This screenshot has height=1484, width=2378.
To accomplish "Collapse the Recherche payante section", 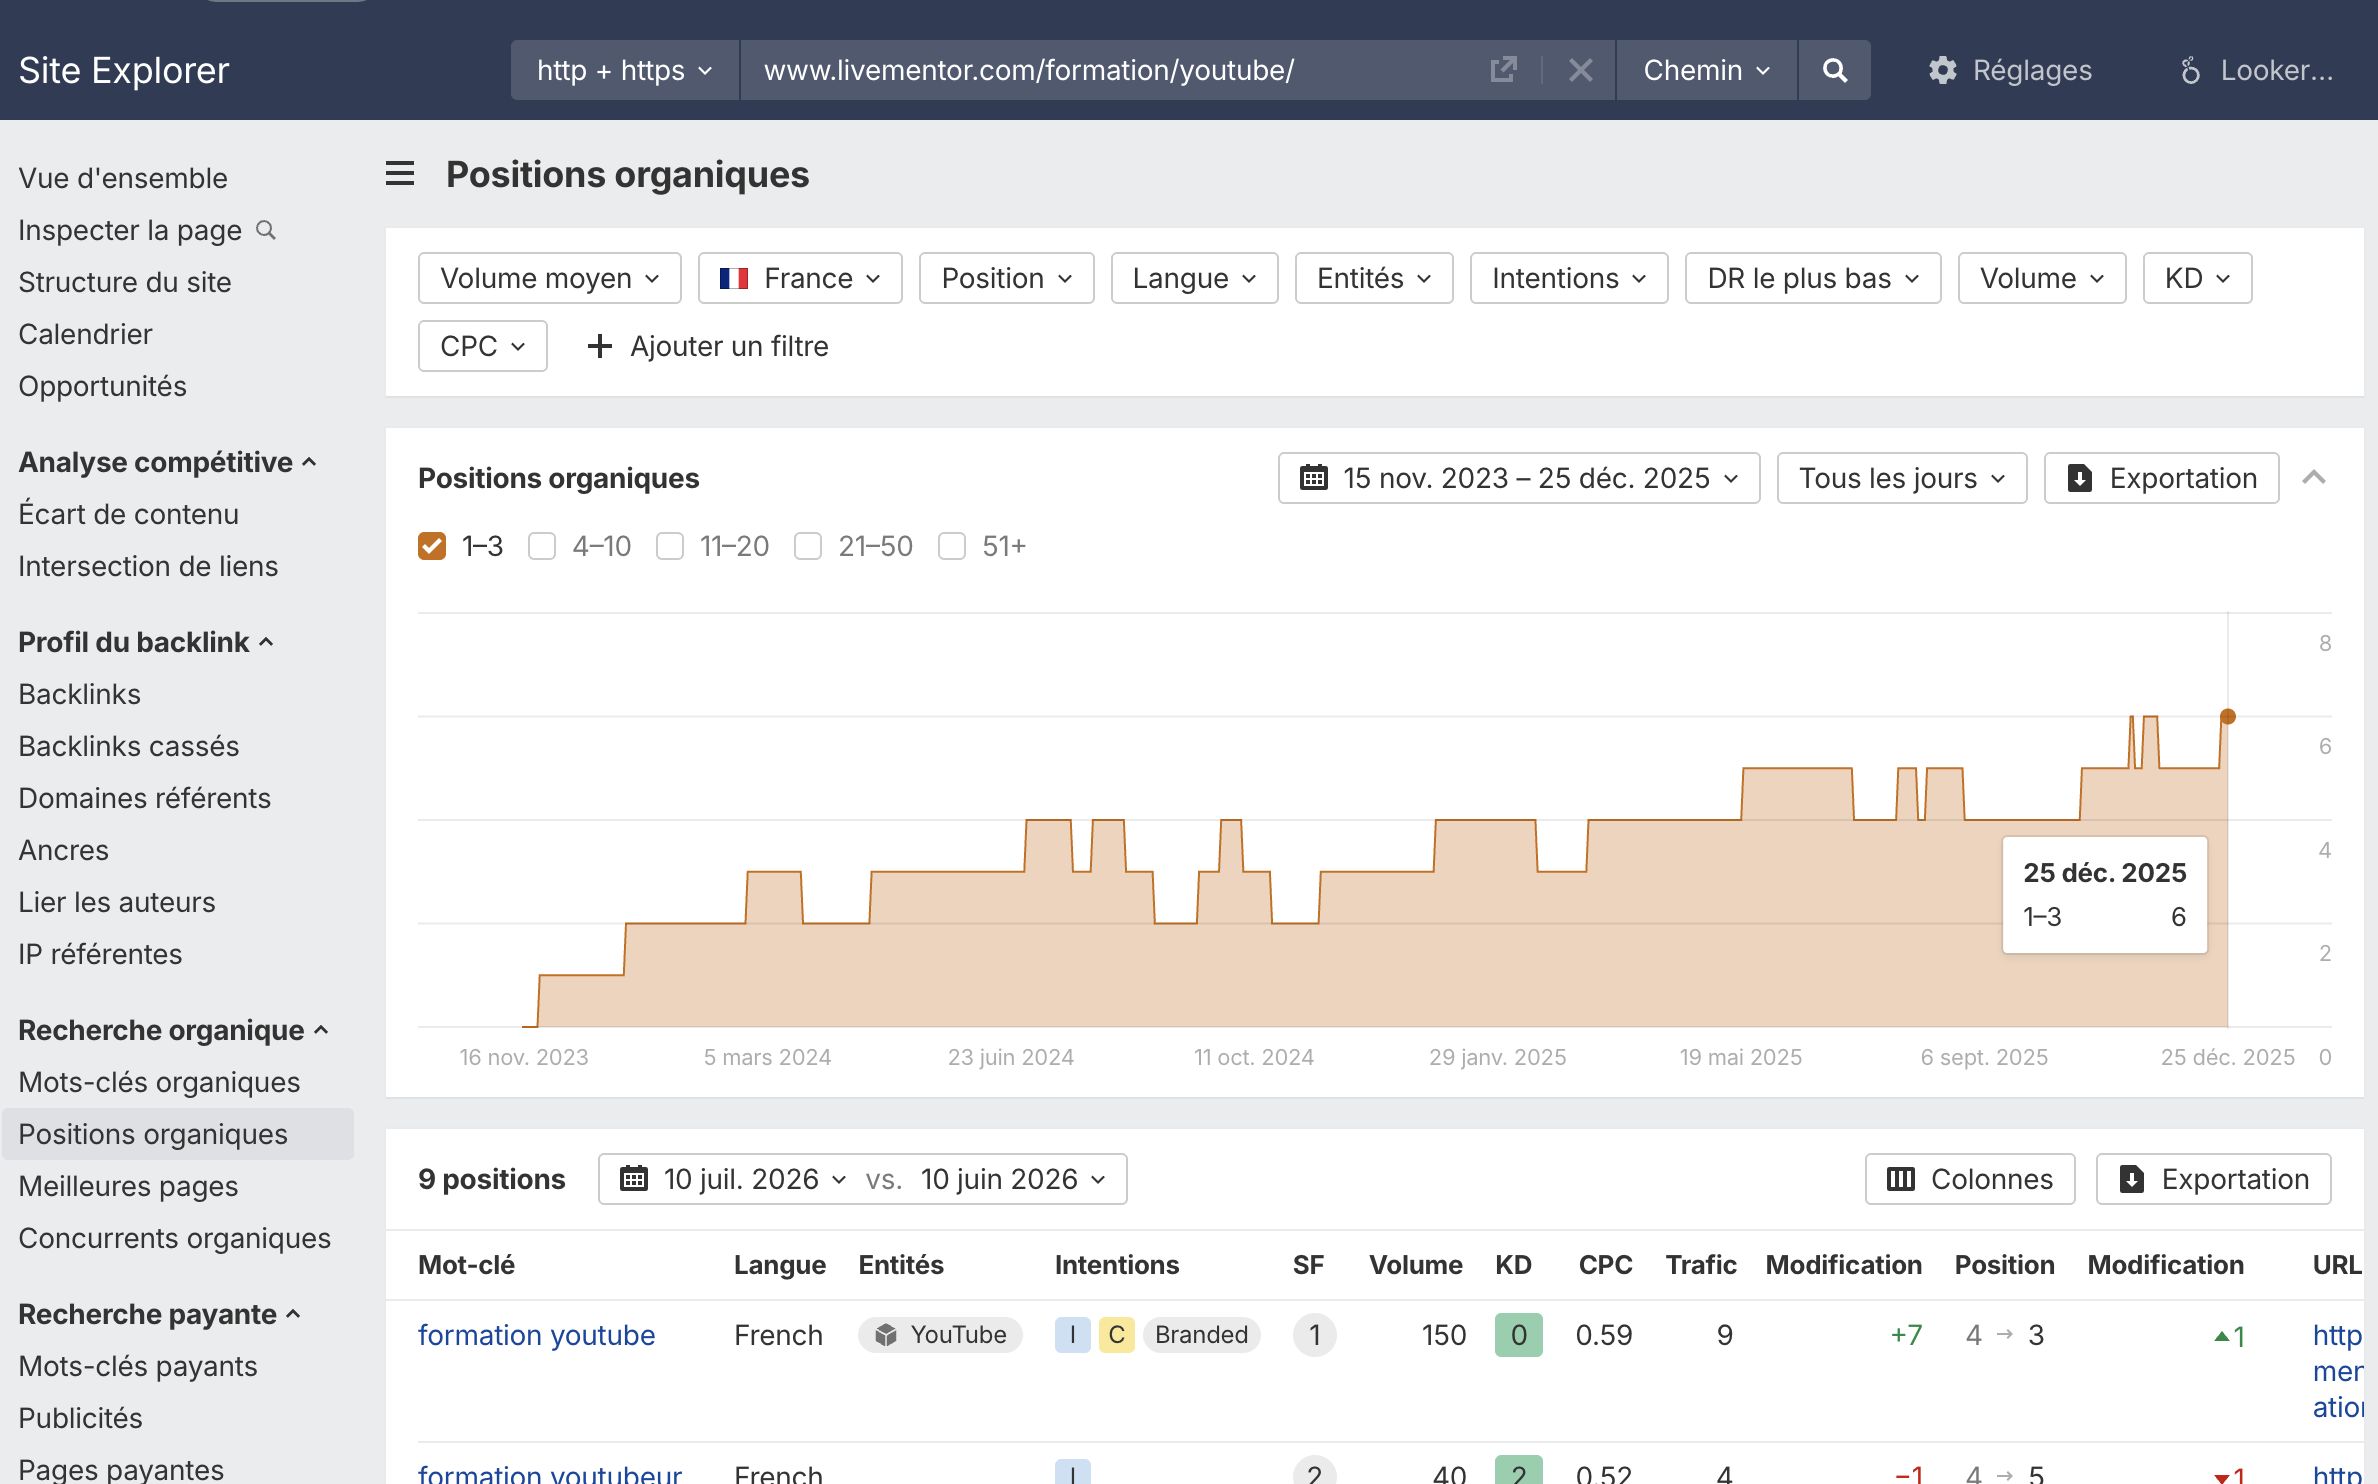I will point(159,1314).
